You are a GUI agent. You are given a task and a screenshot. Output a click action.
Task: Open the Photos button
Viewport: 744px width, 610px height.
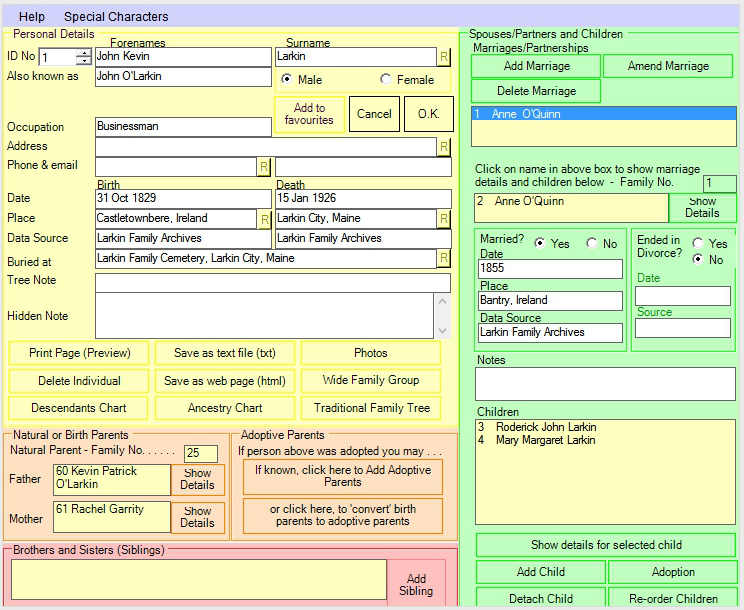(x=371, y=353)
